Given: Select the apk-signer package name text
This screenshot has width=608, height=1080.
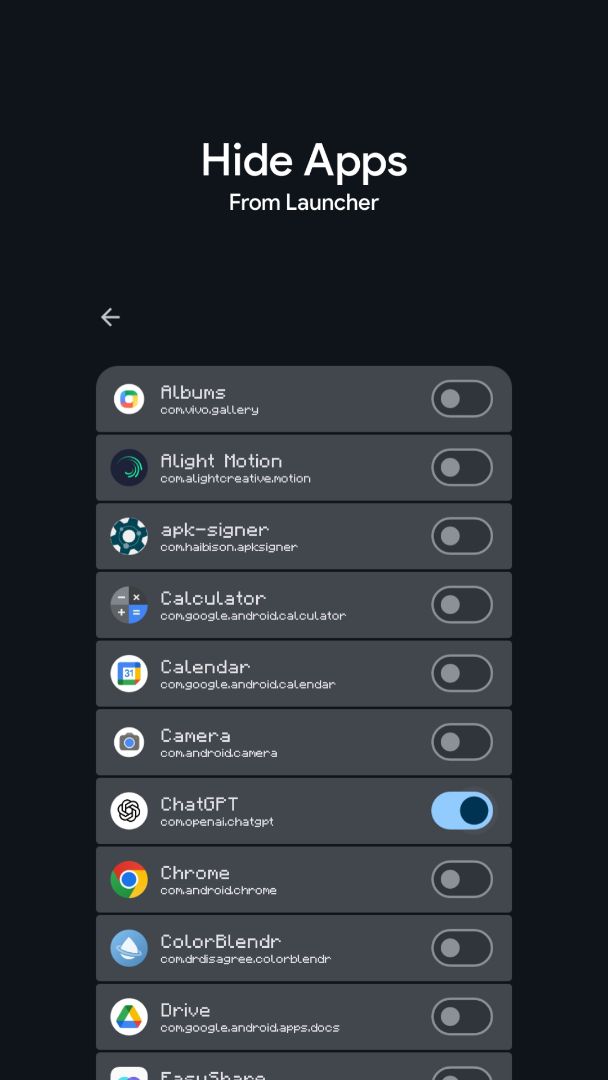Looking at the screenshot, I should (x=229, y=547).
